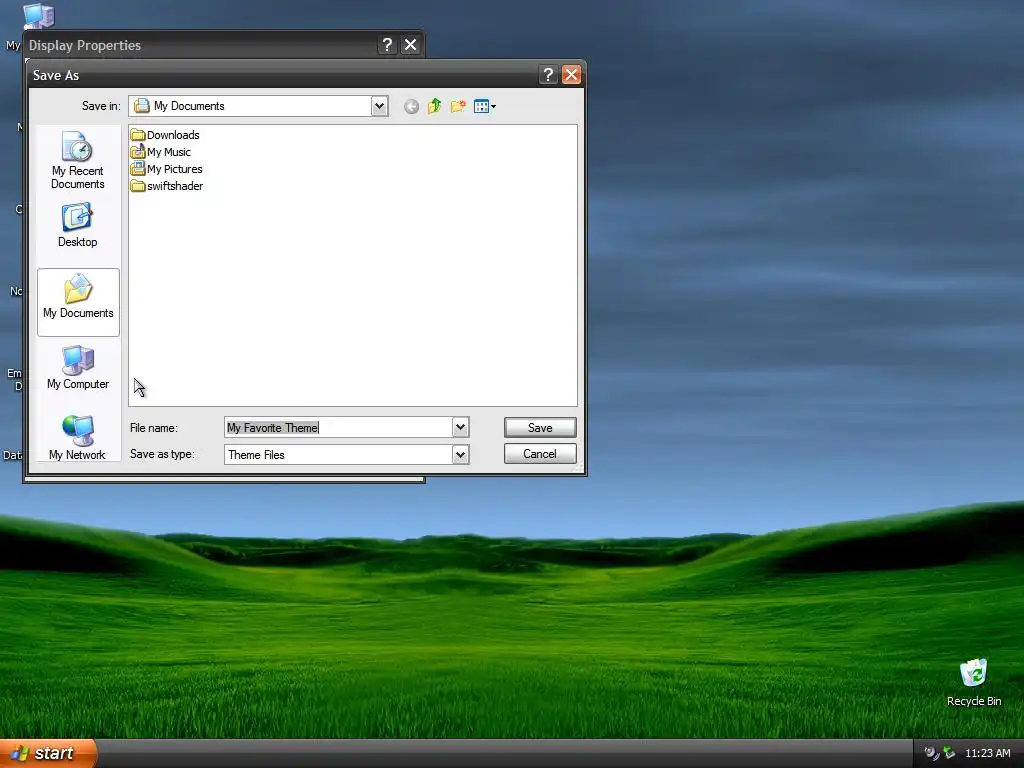Jump to Desktop in places bar
This screenshot has width=1024, height=768.
point(78,225)
